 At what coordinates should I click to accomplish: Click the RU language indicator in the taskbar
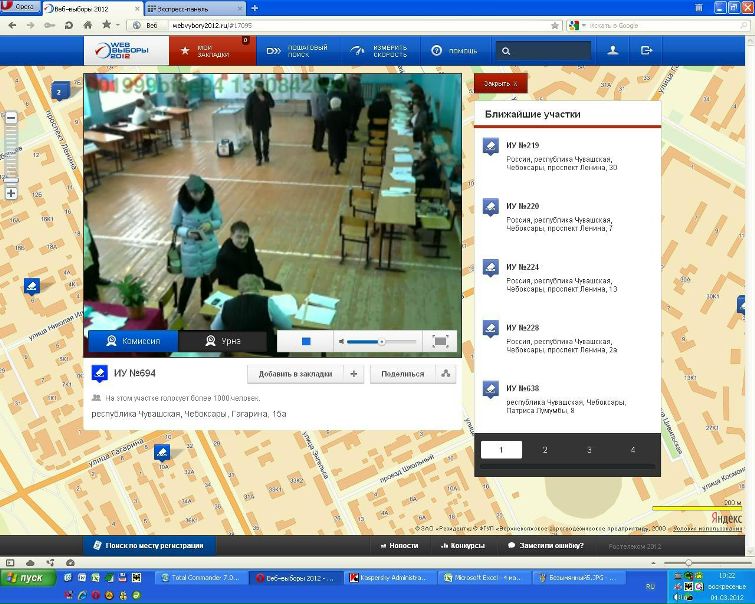pyautogui.click(x=650, y=587)
